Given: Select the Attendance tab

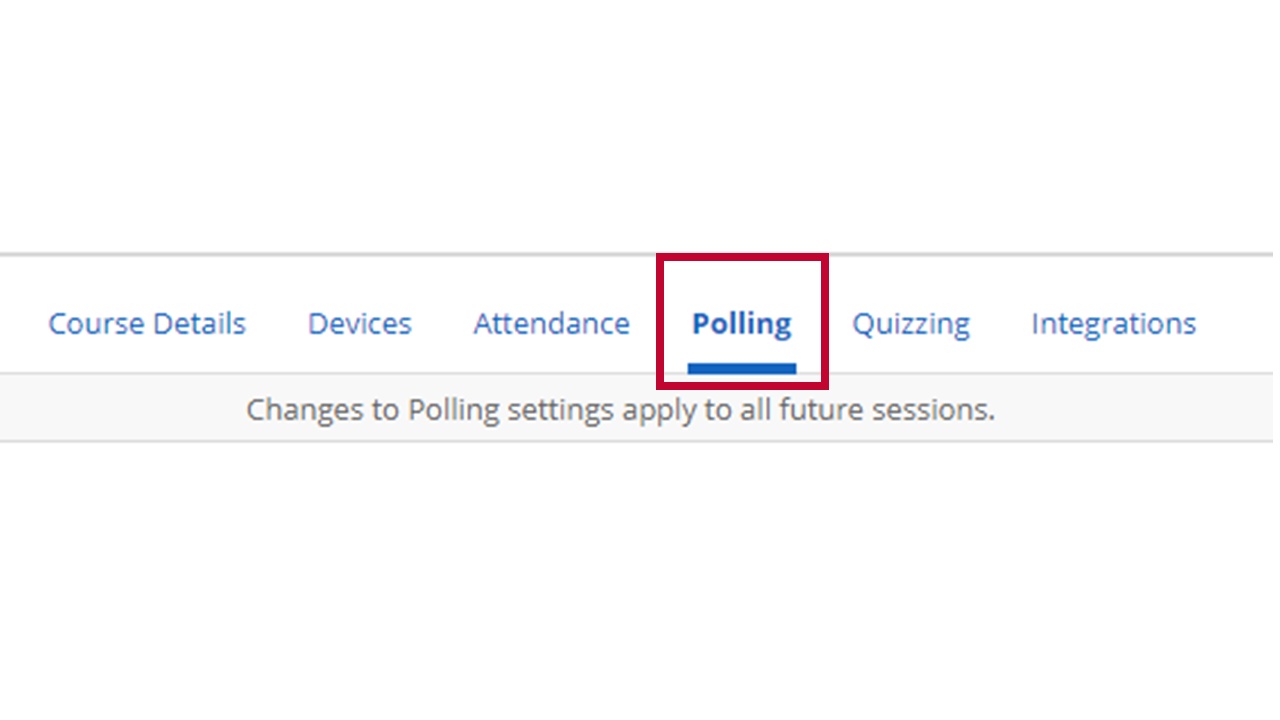Looking at the screenshot, I should [x=552, y=324].
